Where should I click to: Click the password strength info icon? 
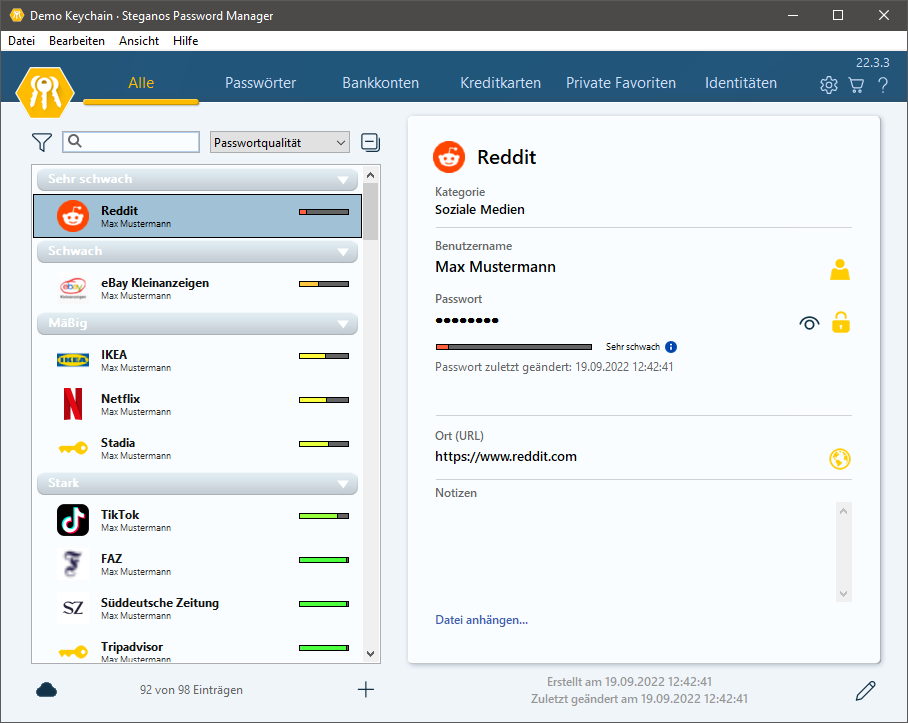[671, 347]
